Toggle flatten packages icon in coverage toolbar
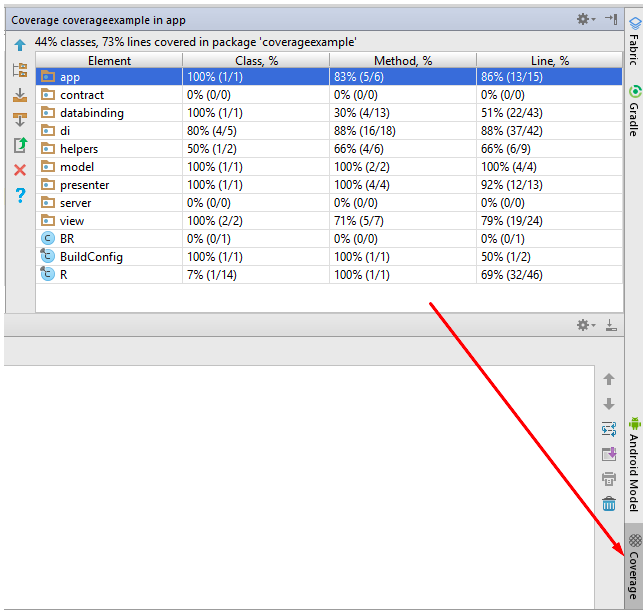The image size is (643, 615). point(20,70)
